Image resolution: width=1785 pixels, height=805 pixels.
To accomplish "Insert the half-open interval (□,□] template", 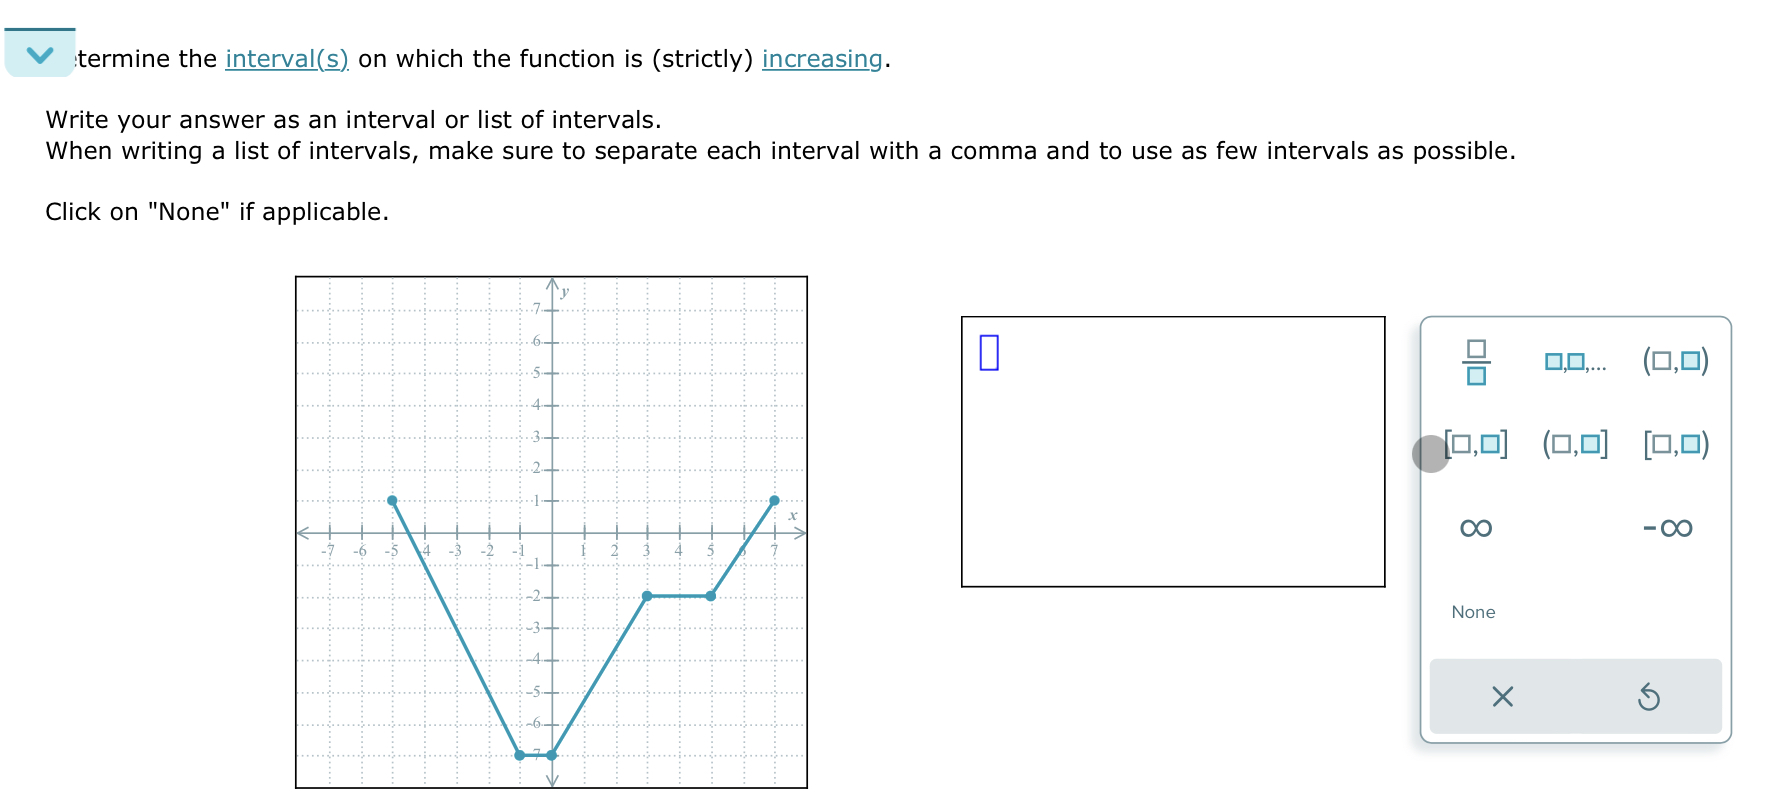I will 1575,443.
